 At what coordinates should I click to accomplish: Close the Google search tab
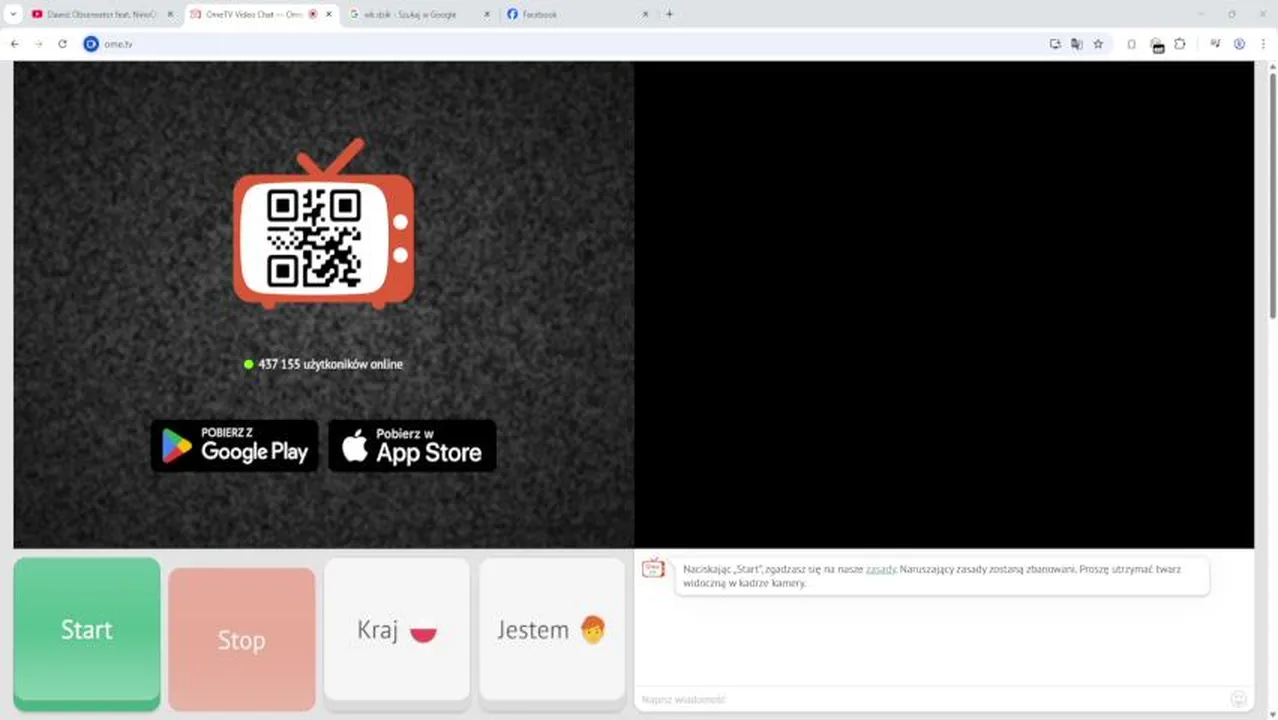487,14
